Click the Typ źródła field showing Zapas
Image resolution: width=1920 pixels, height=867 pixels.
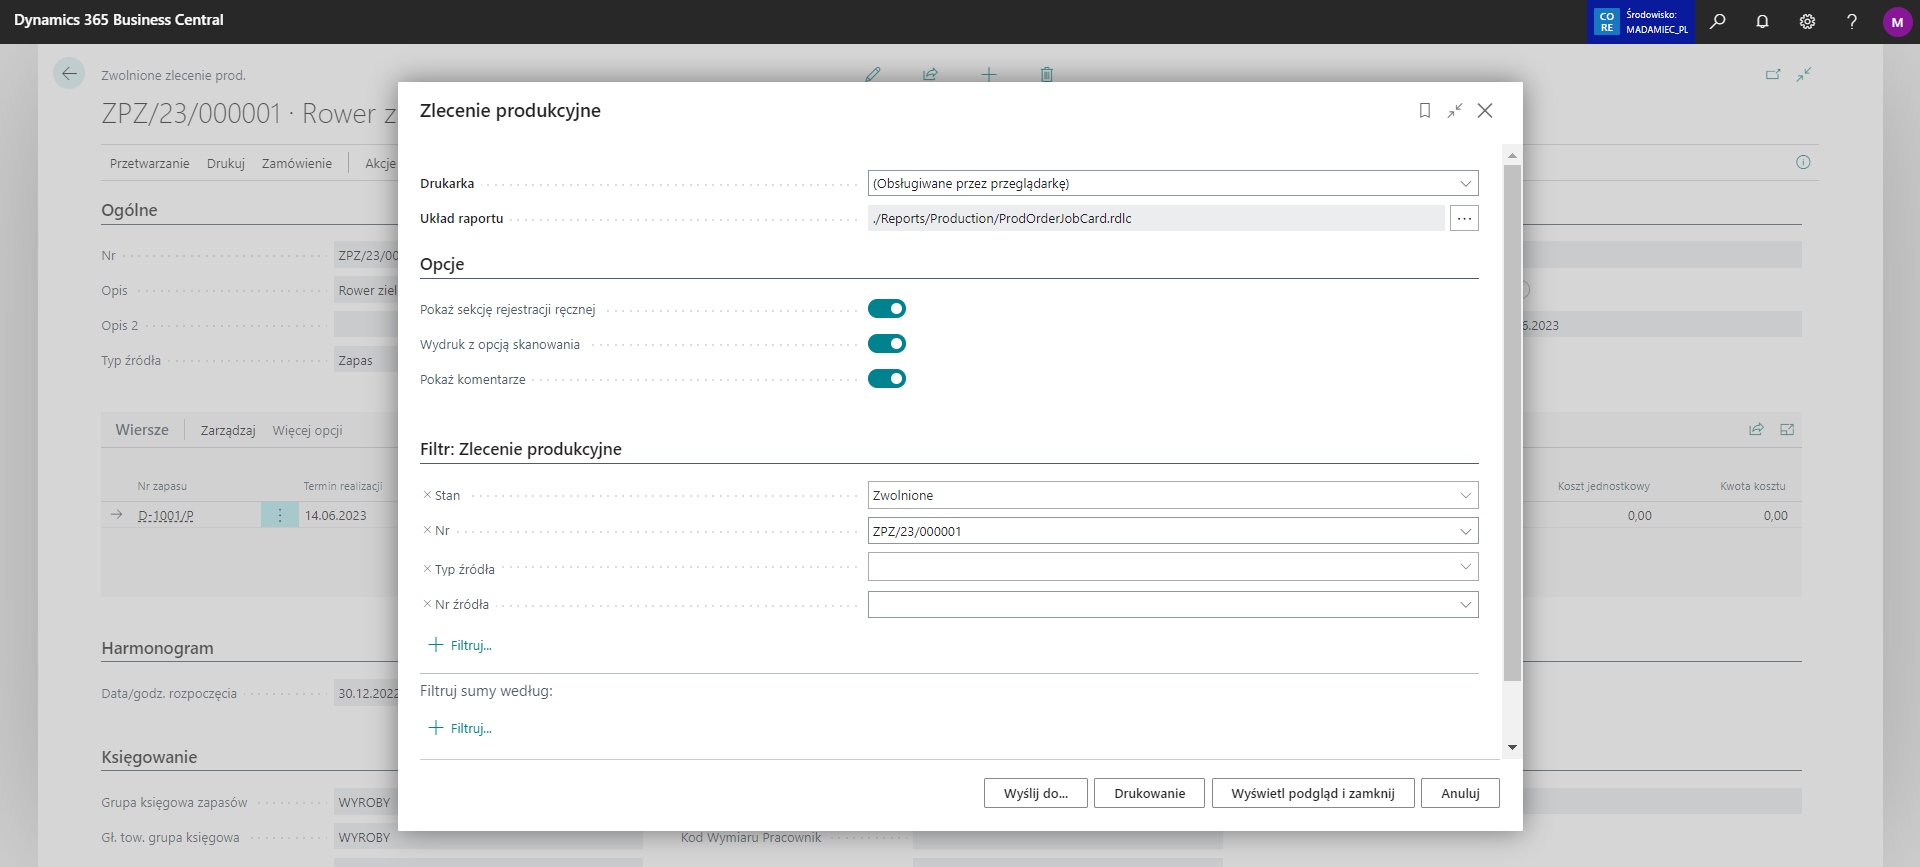[366, 360]
